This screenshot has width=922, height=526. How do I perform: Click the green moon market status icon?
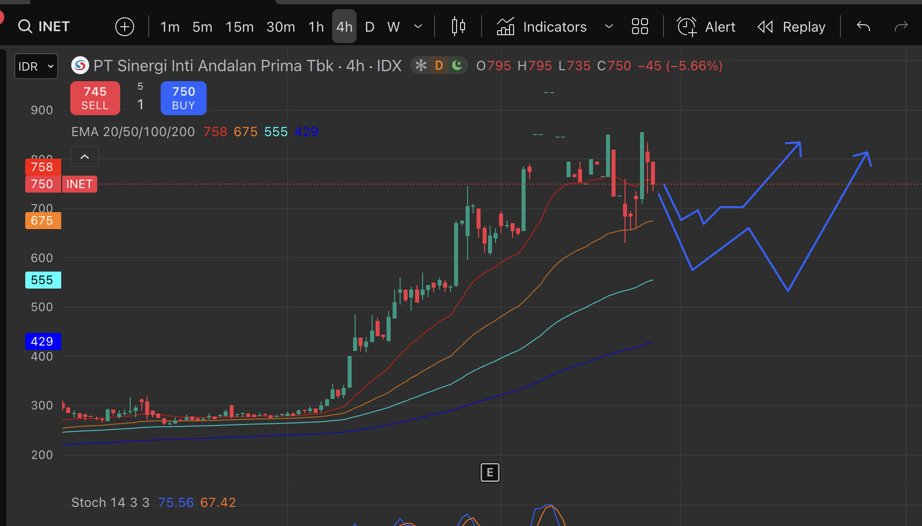[457, 66]
